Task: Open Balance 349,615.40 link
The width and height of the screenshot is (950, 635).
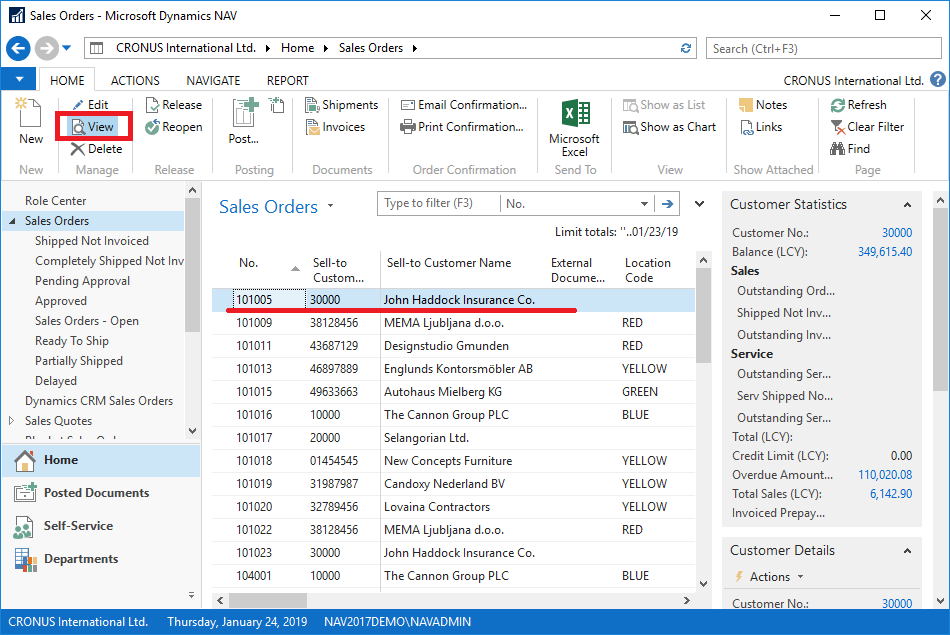Action: click(x=885, y=251)
